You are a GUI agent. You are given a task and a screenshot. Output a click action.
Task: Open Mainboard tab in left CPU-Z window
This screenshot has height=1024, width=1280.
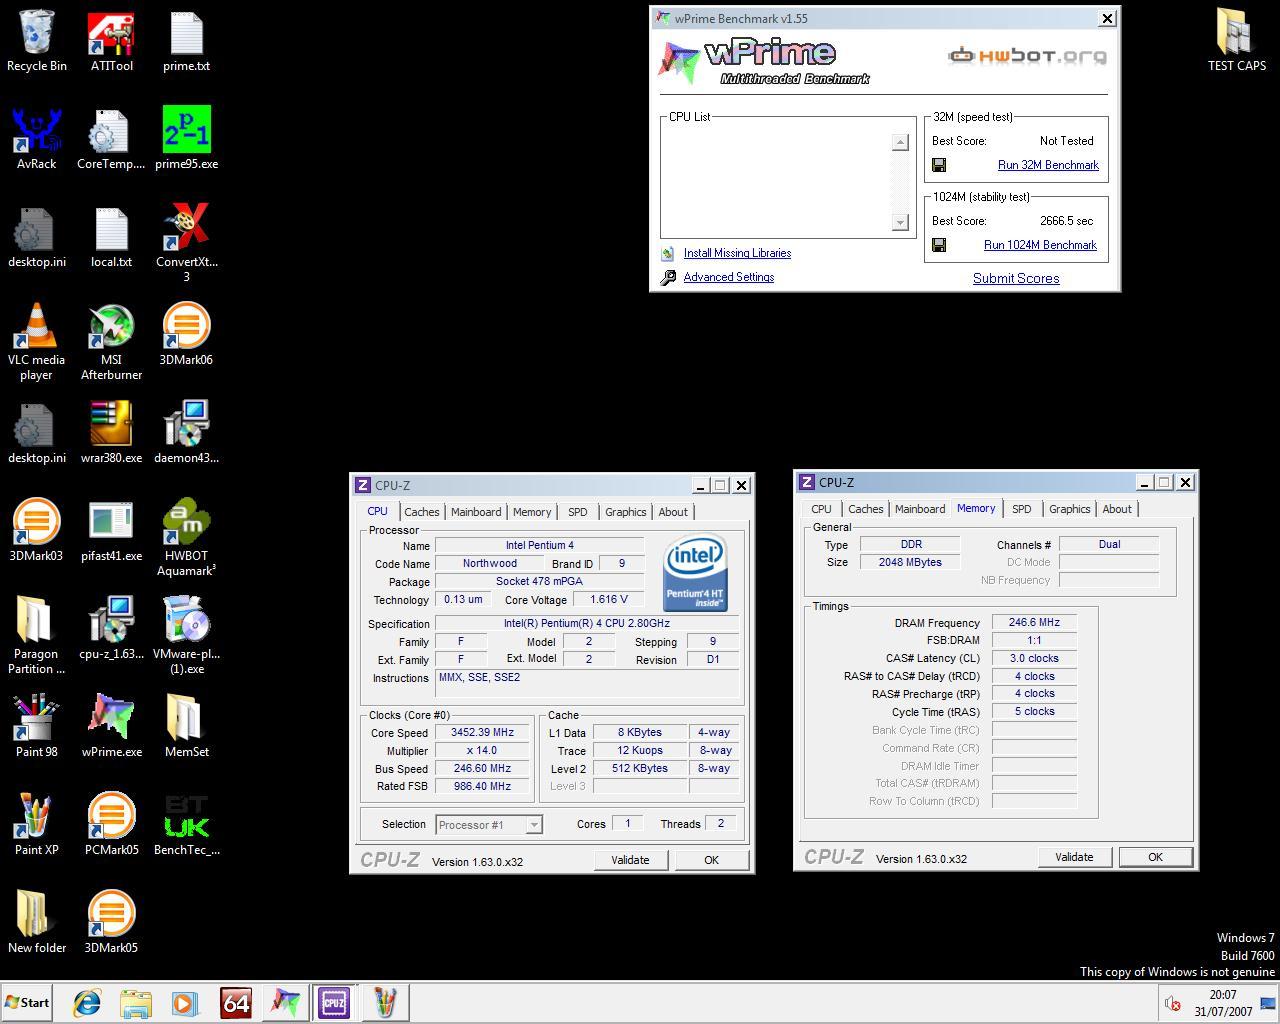point(476,512)
